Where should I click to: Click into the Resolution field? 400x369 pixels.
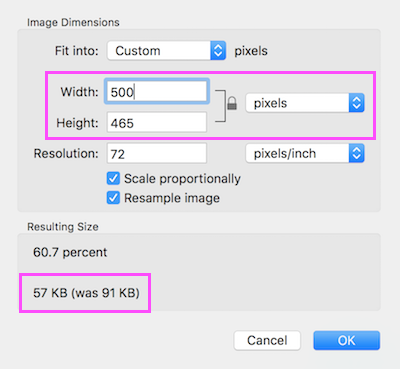157,153
